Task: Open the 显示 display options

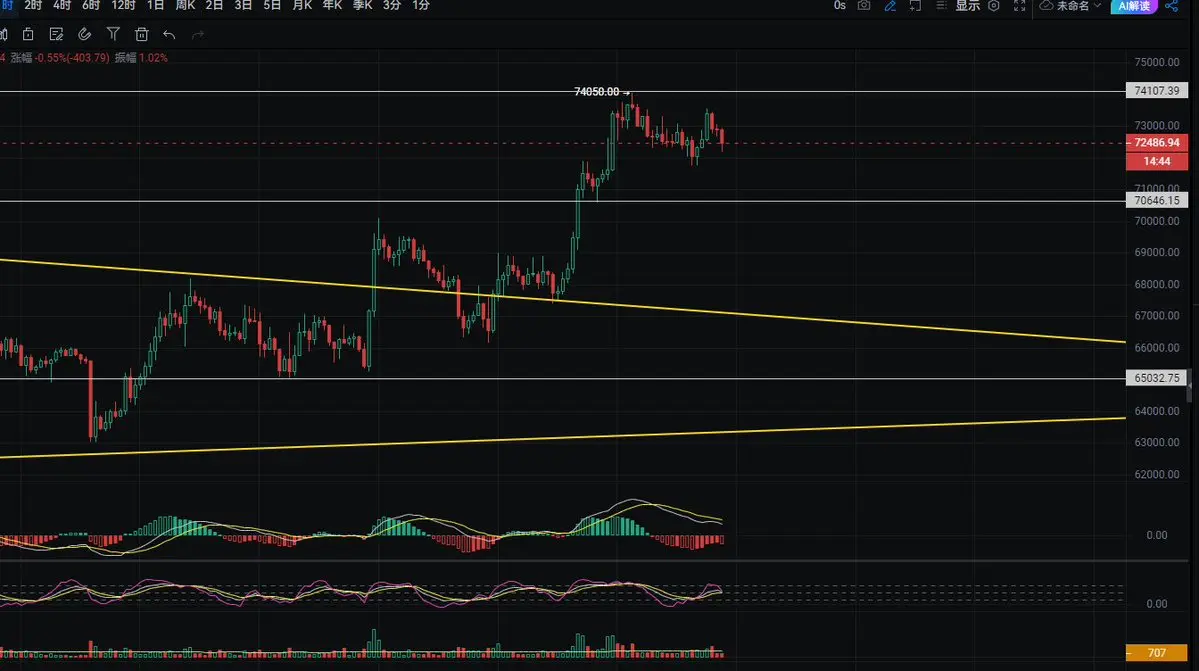Action: coord(967,5)
